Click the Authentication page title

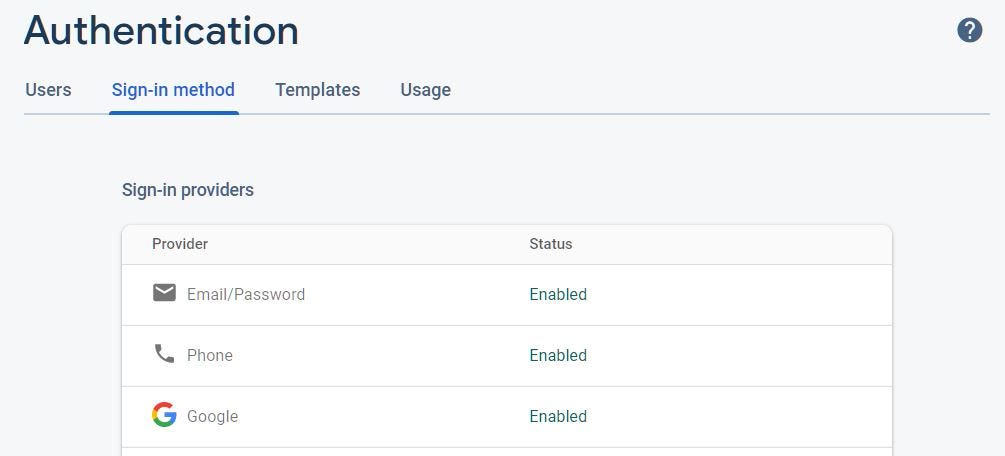point(162,30)
